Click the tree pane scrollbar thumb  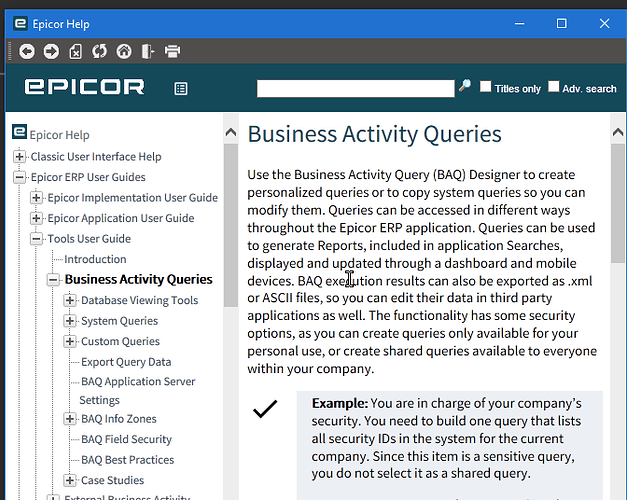point(231,225)
